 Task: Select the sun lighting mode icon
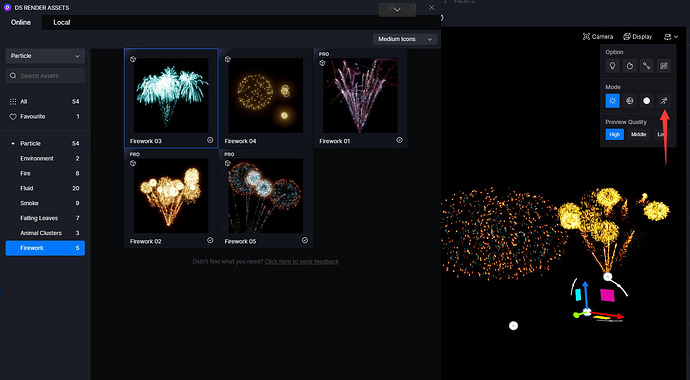click(612, 101)
